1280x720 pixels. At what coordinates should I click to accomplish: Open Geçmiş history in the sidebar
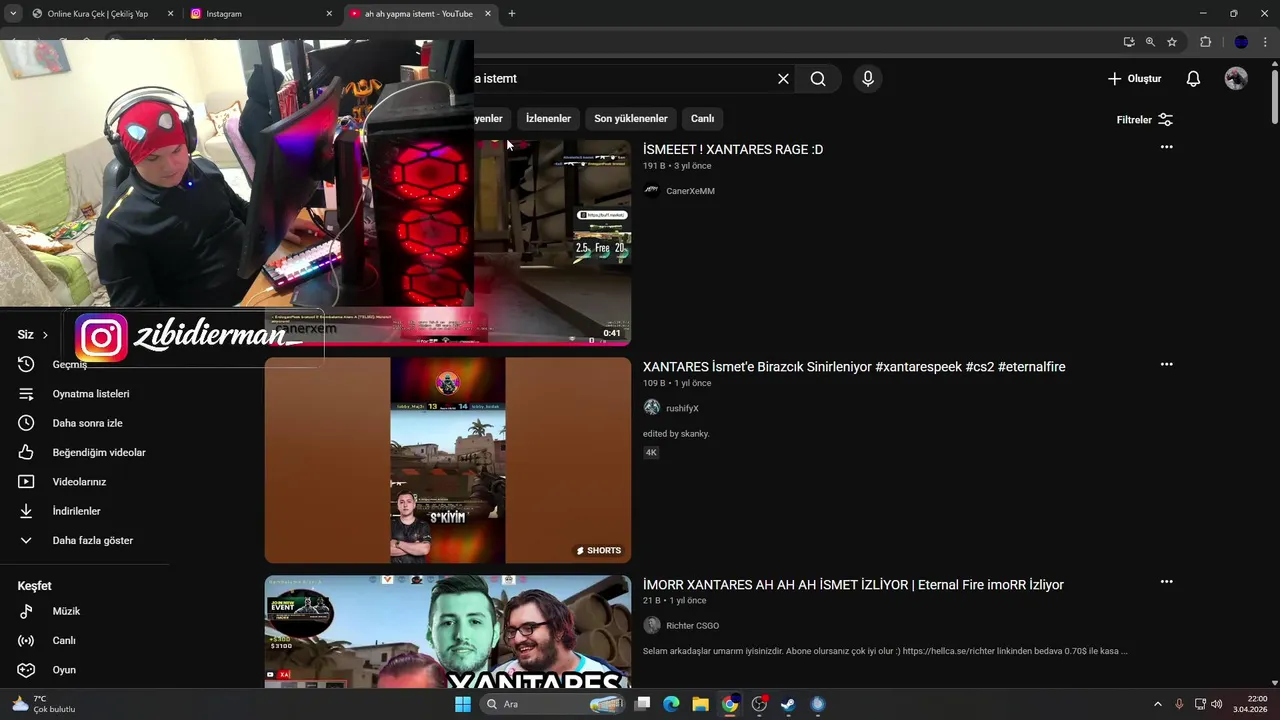click(x=70, y=365)
